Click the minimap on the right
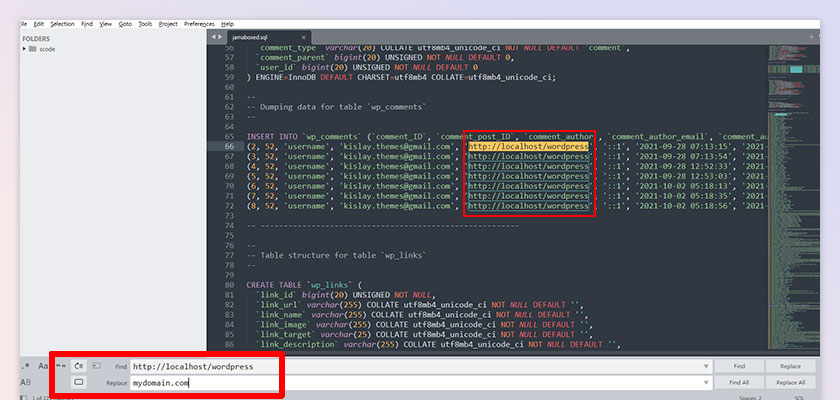 coord(793,198)
